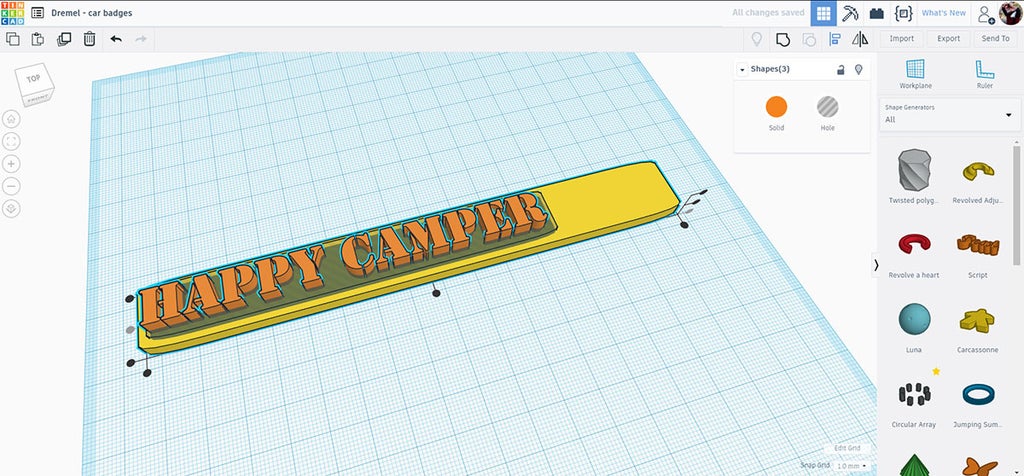Set shape to Hole striped swatch
This screenshot has height=476, width=1024.
pyautogui.click(x=827, y=106)
